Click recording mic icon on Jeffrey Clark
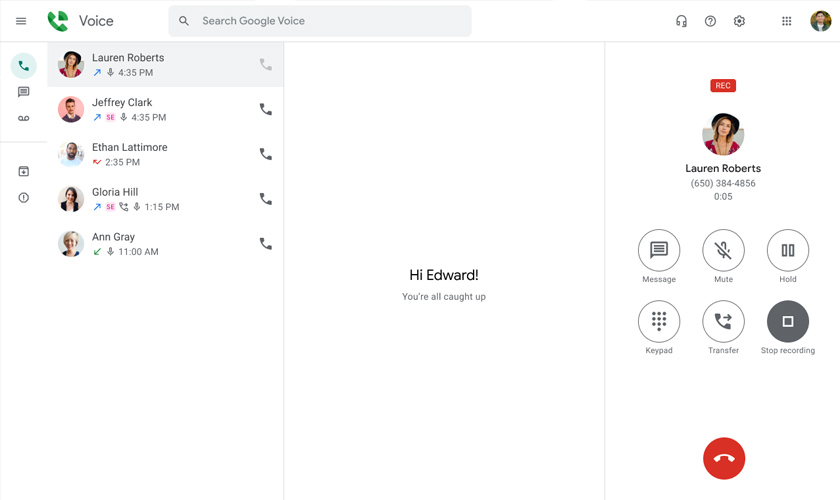The height and width of the screenshot is (500, 840). (x=124, y=117)
